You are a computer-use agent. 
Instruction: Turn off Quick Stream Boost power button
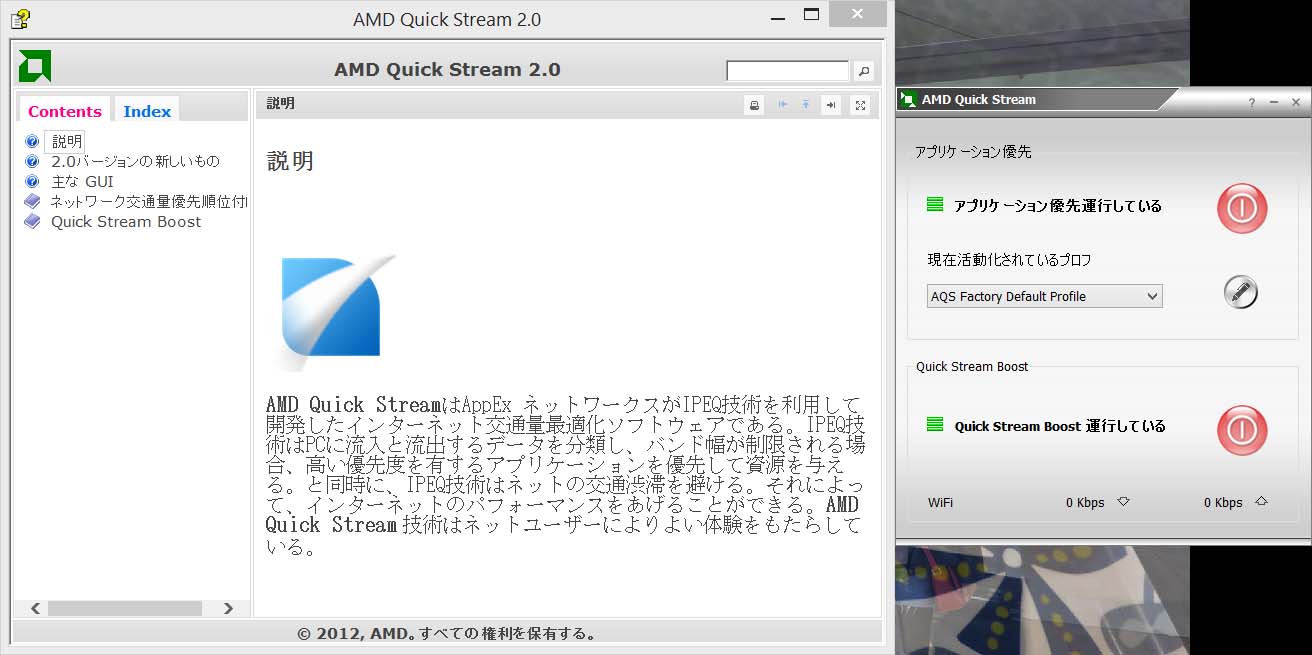click(1241, 430)
